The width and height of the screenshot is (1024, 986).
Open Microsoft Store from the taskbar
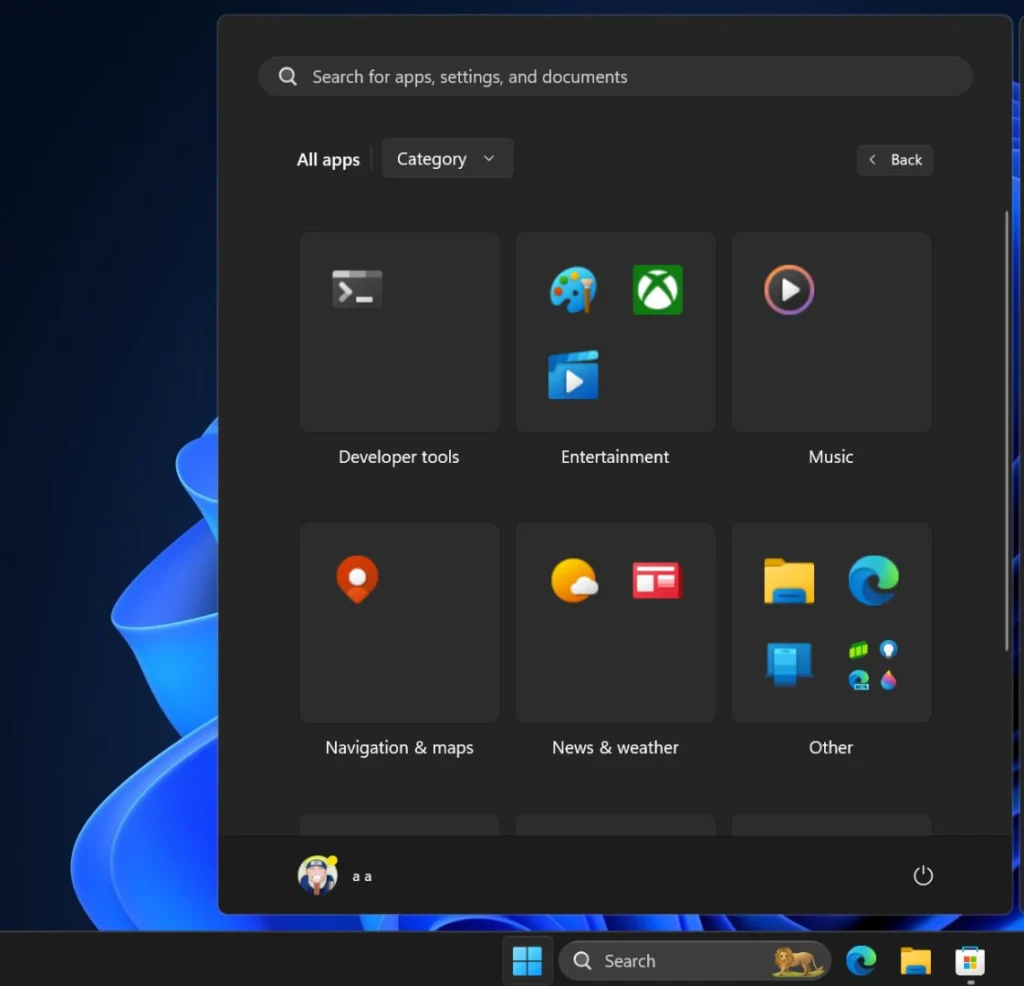tap(970, 961)
